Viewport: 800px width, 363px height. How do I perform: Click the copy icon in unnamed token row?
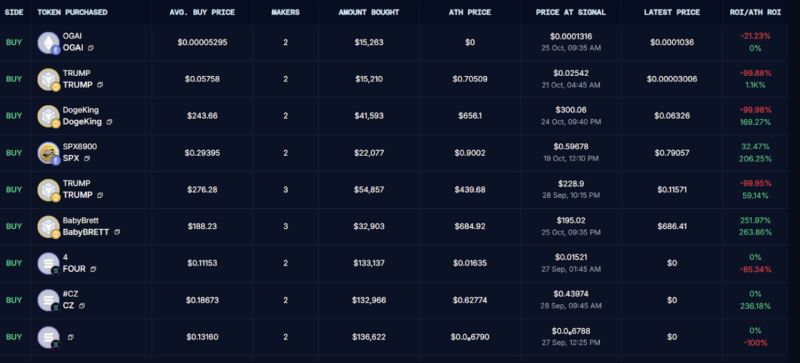[70, 337]
